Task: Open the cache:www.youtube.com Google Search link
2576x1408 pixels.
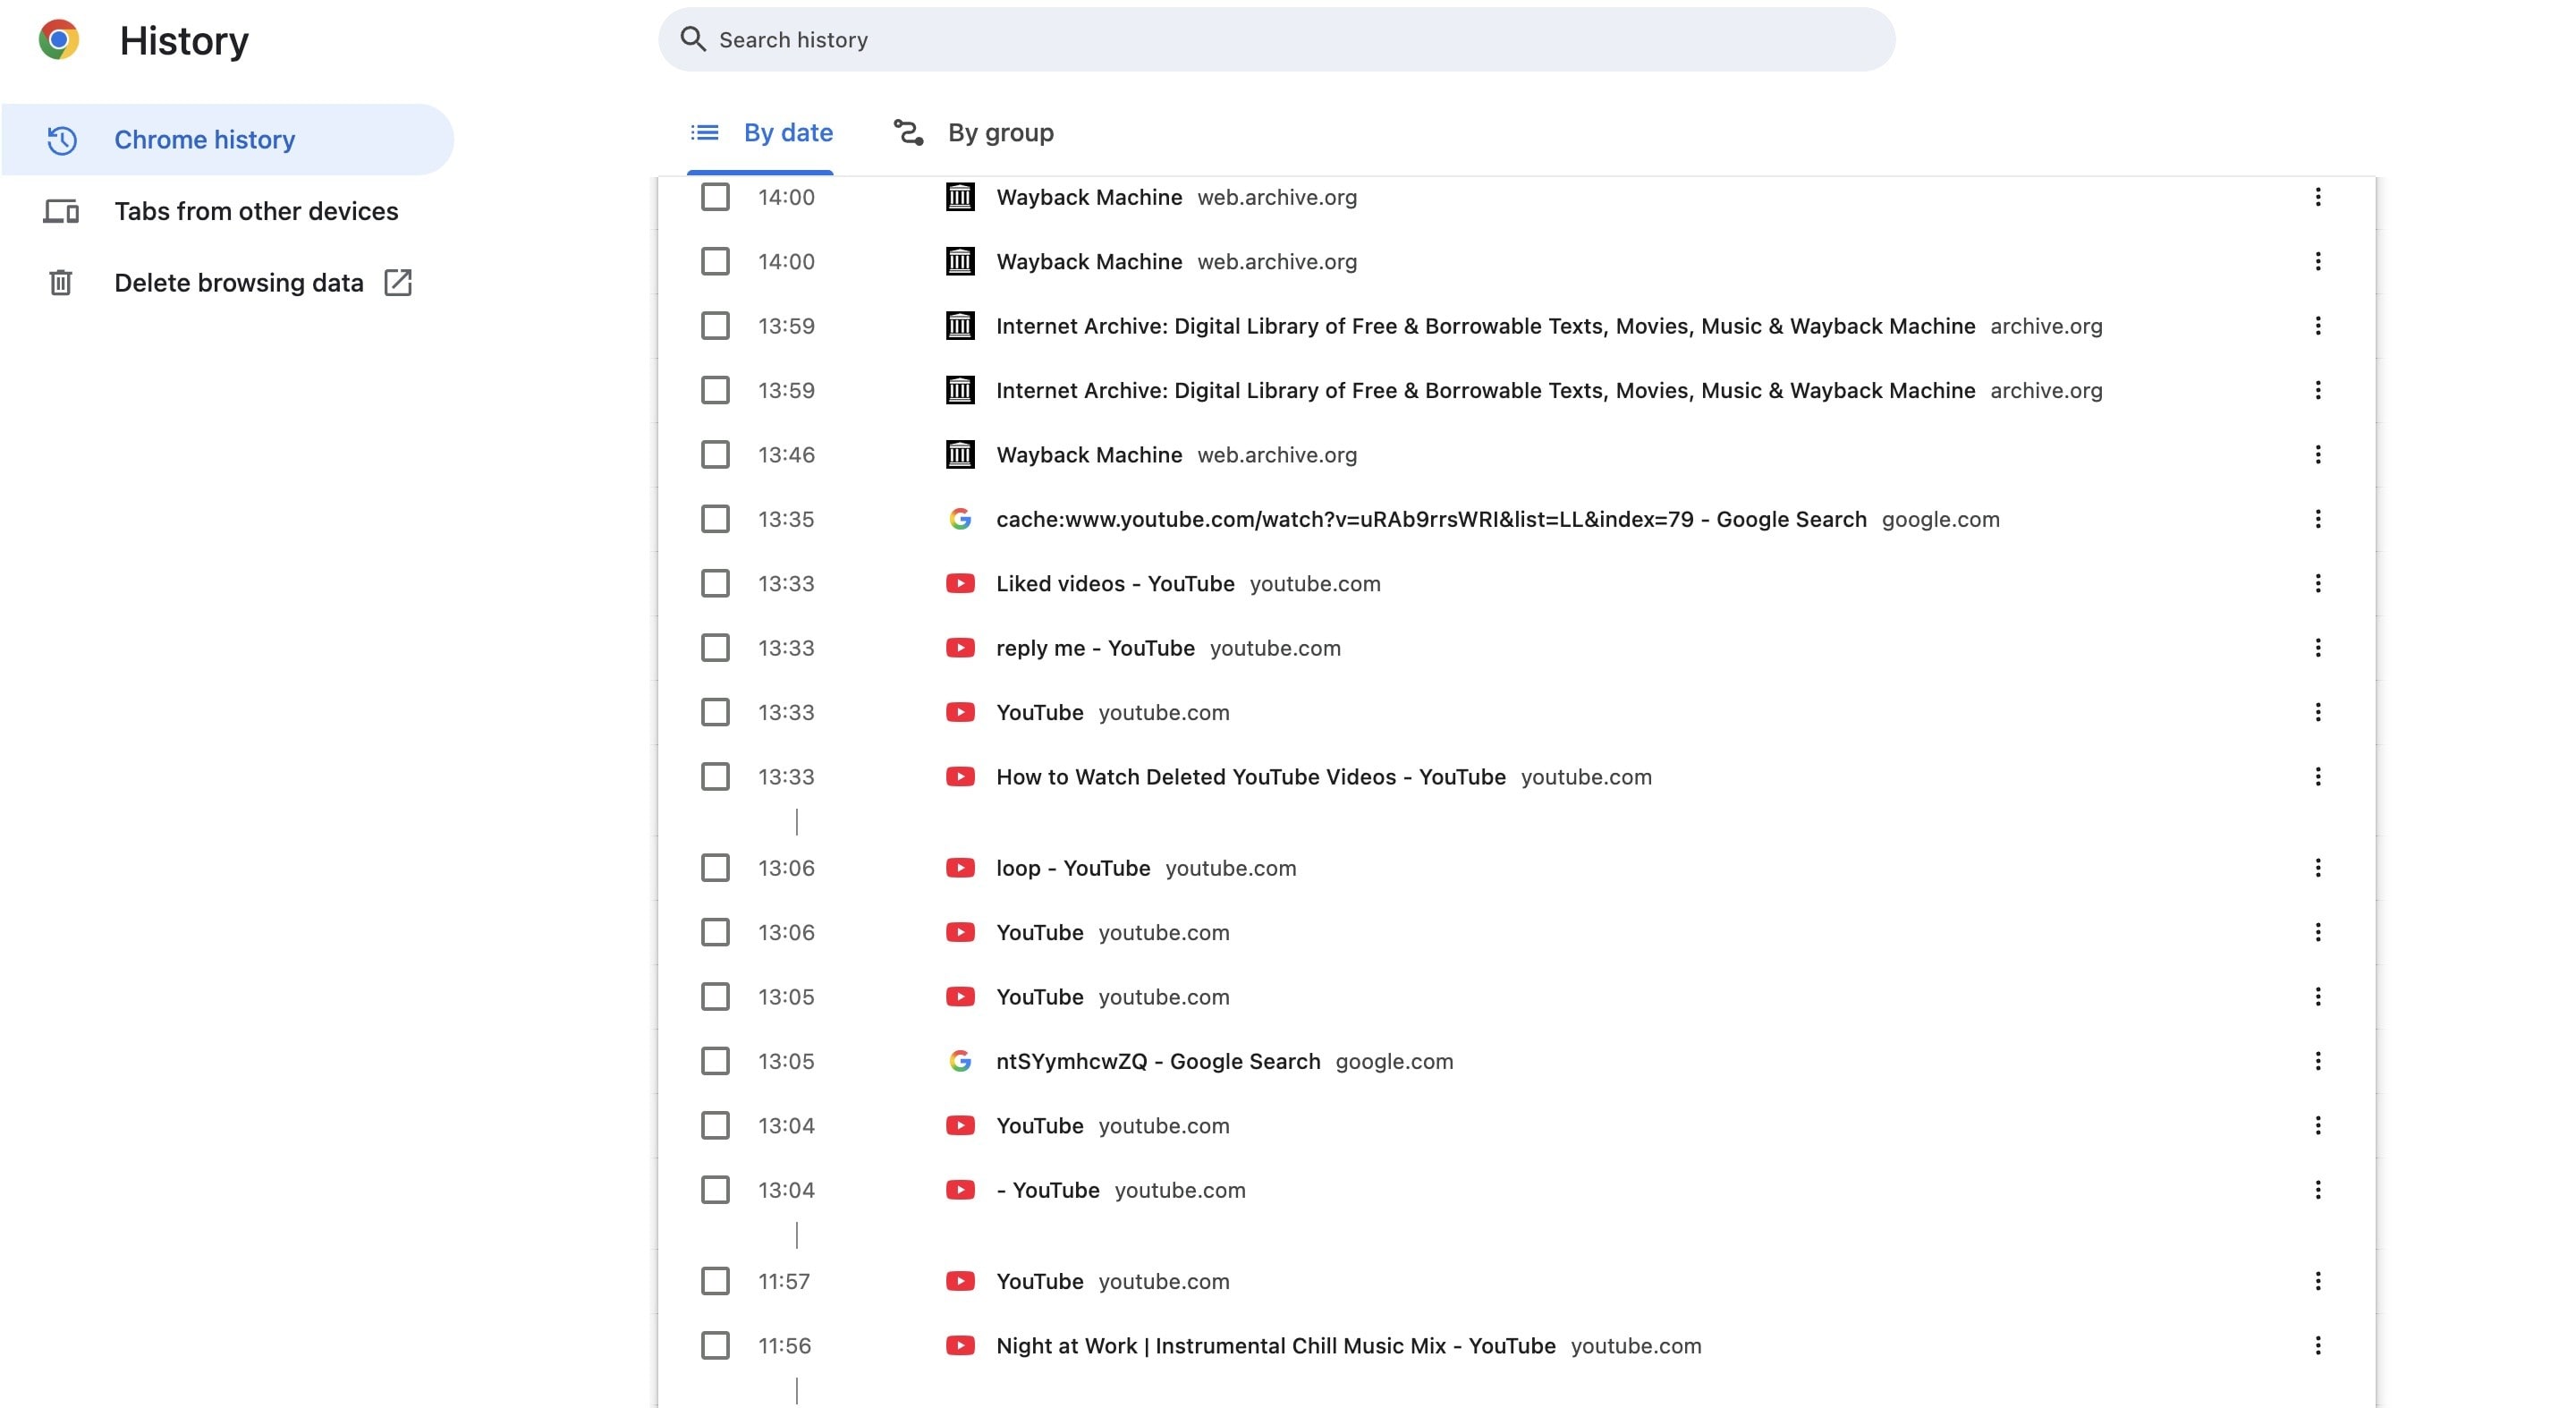Action: tap(1431, 519)
